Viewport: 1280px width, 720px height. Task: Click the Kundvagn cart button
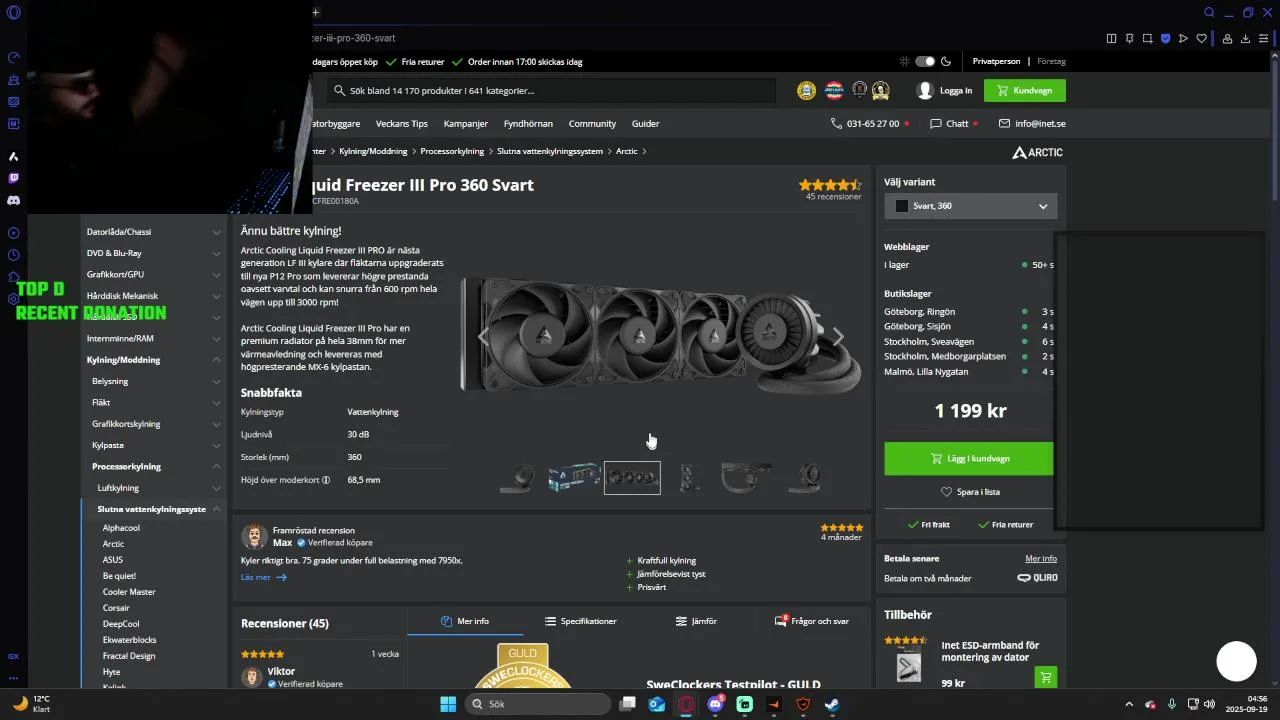coord(1025,90)
